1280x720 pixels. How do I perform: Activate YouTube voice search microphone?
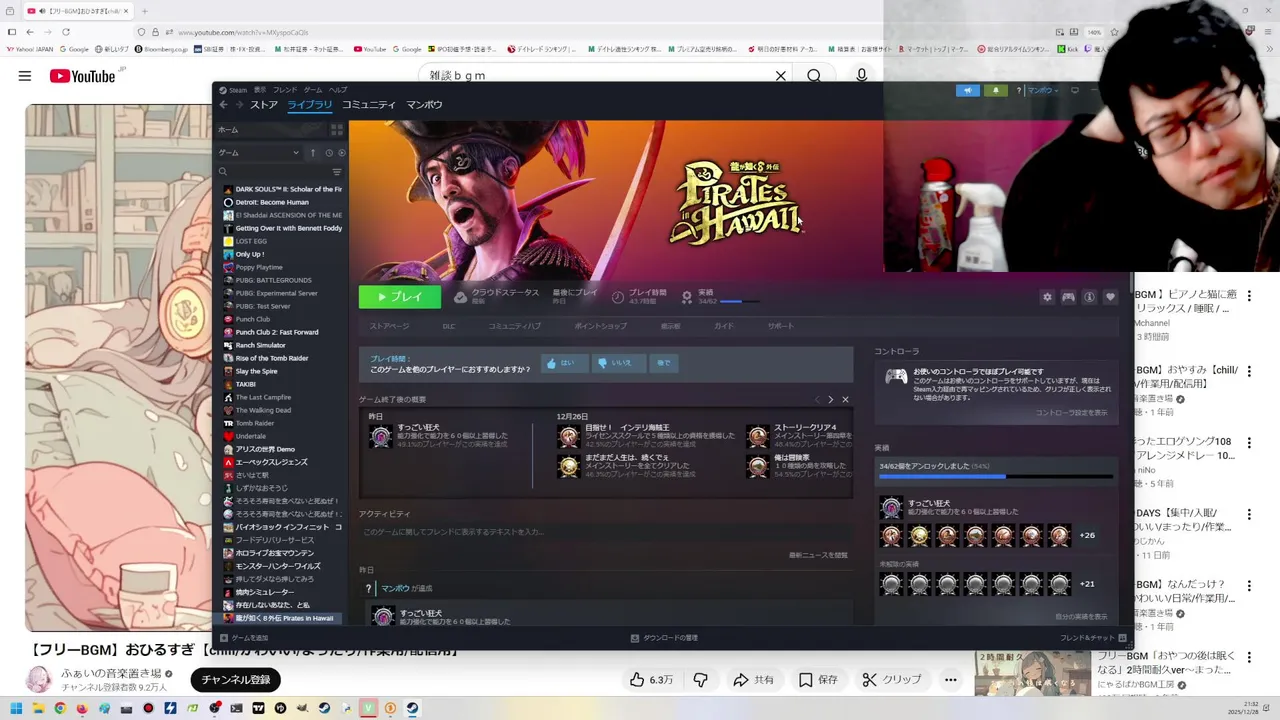(862, 76)
